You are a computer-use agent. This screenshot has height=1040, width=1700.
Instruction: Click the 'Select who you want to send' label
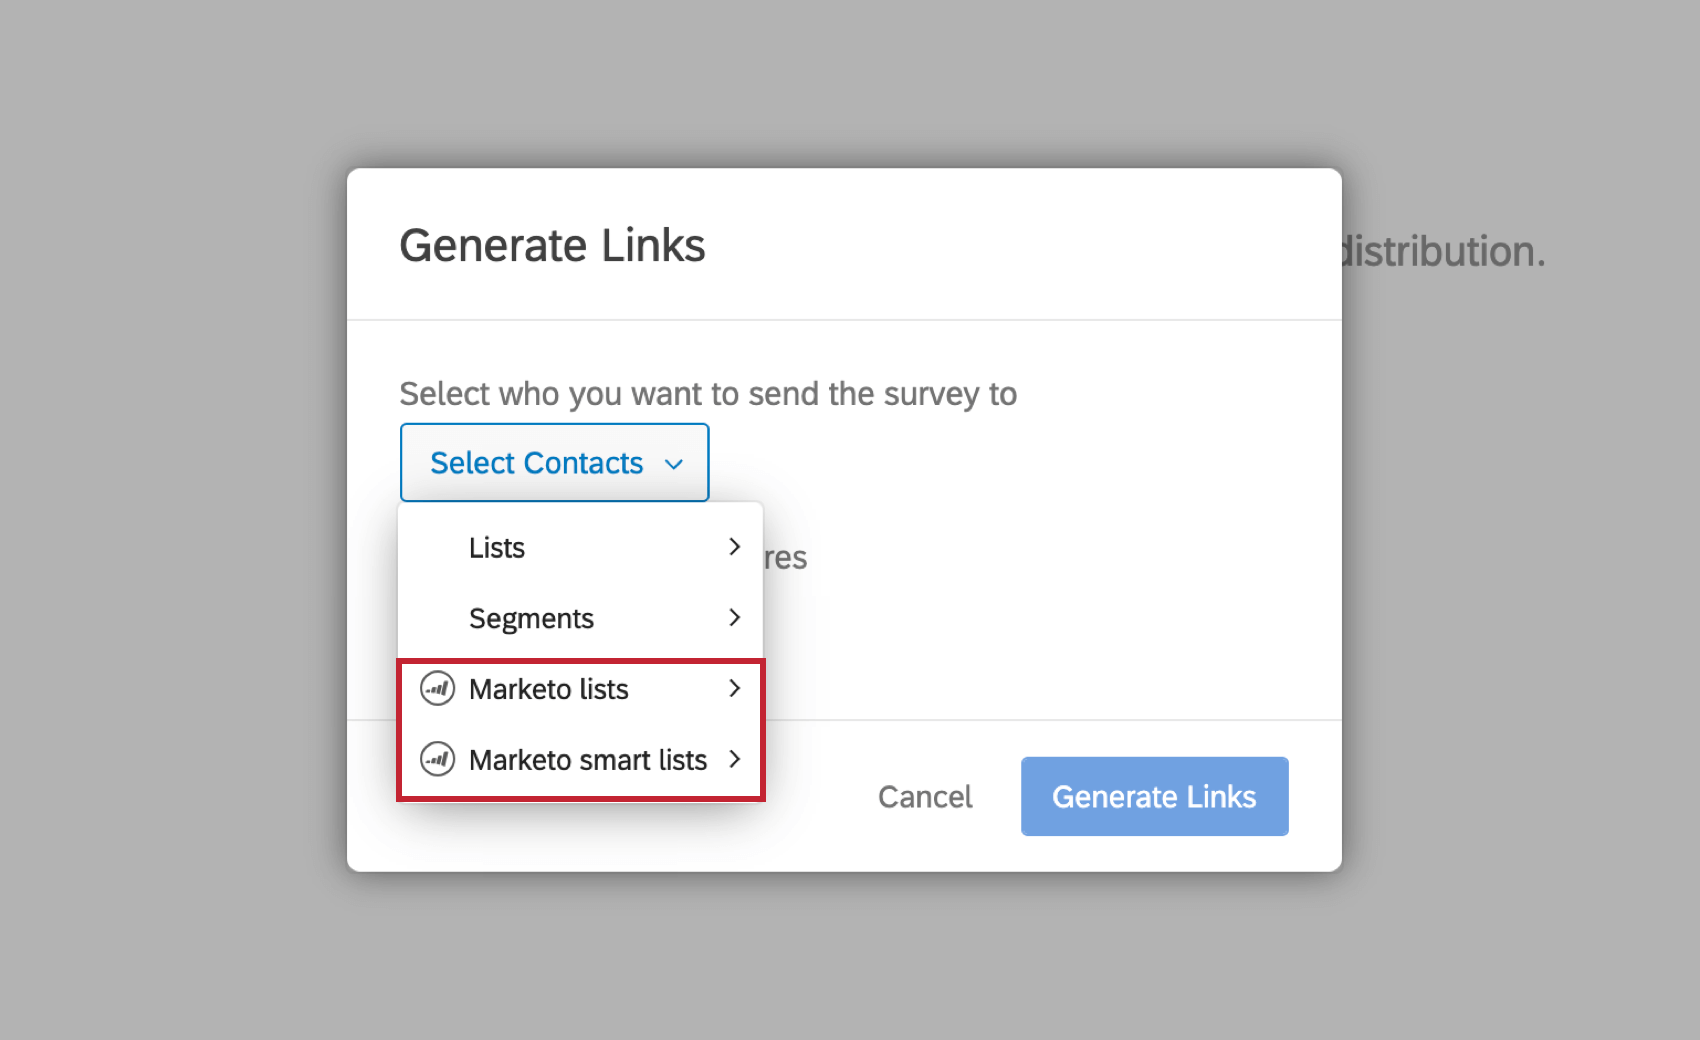coord(708,393)
